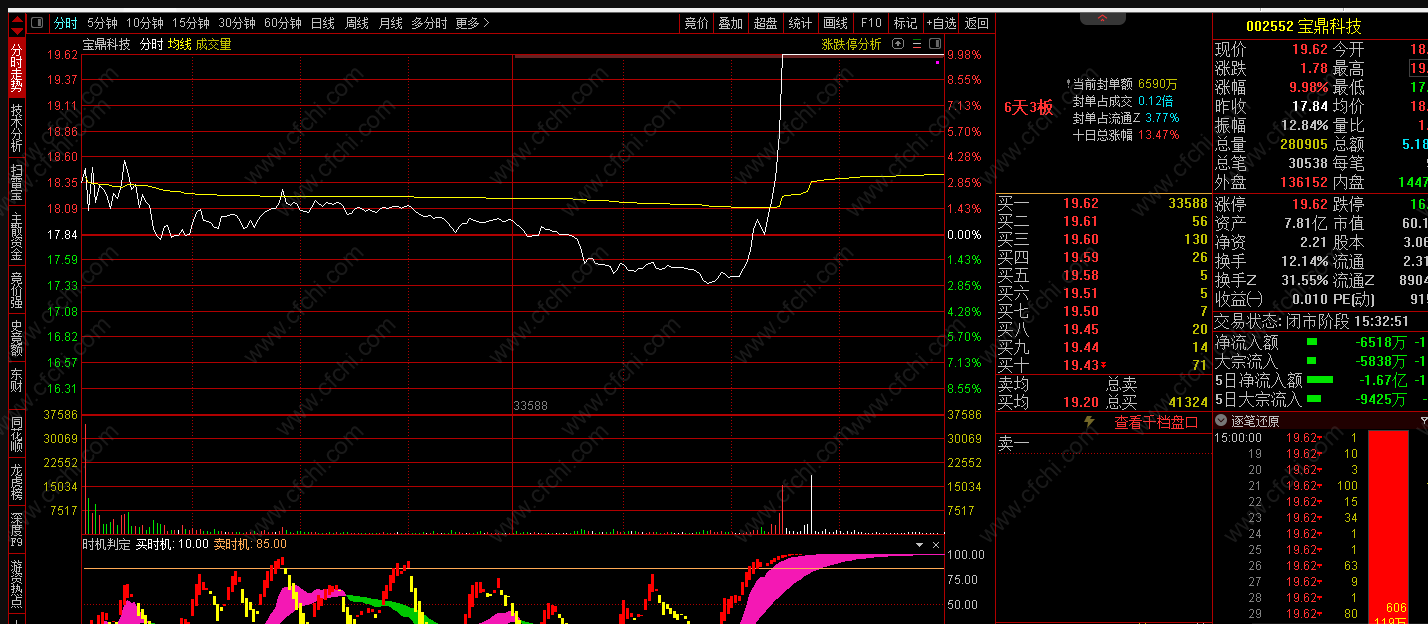Open the 同花顺 sidebar tab
Viewport: 1428px width, 624px height.
pos(16,435)
